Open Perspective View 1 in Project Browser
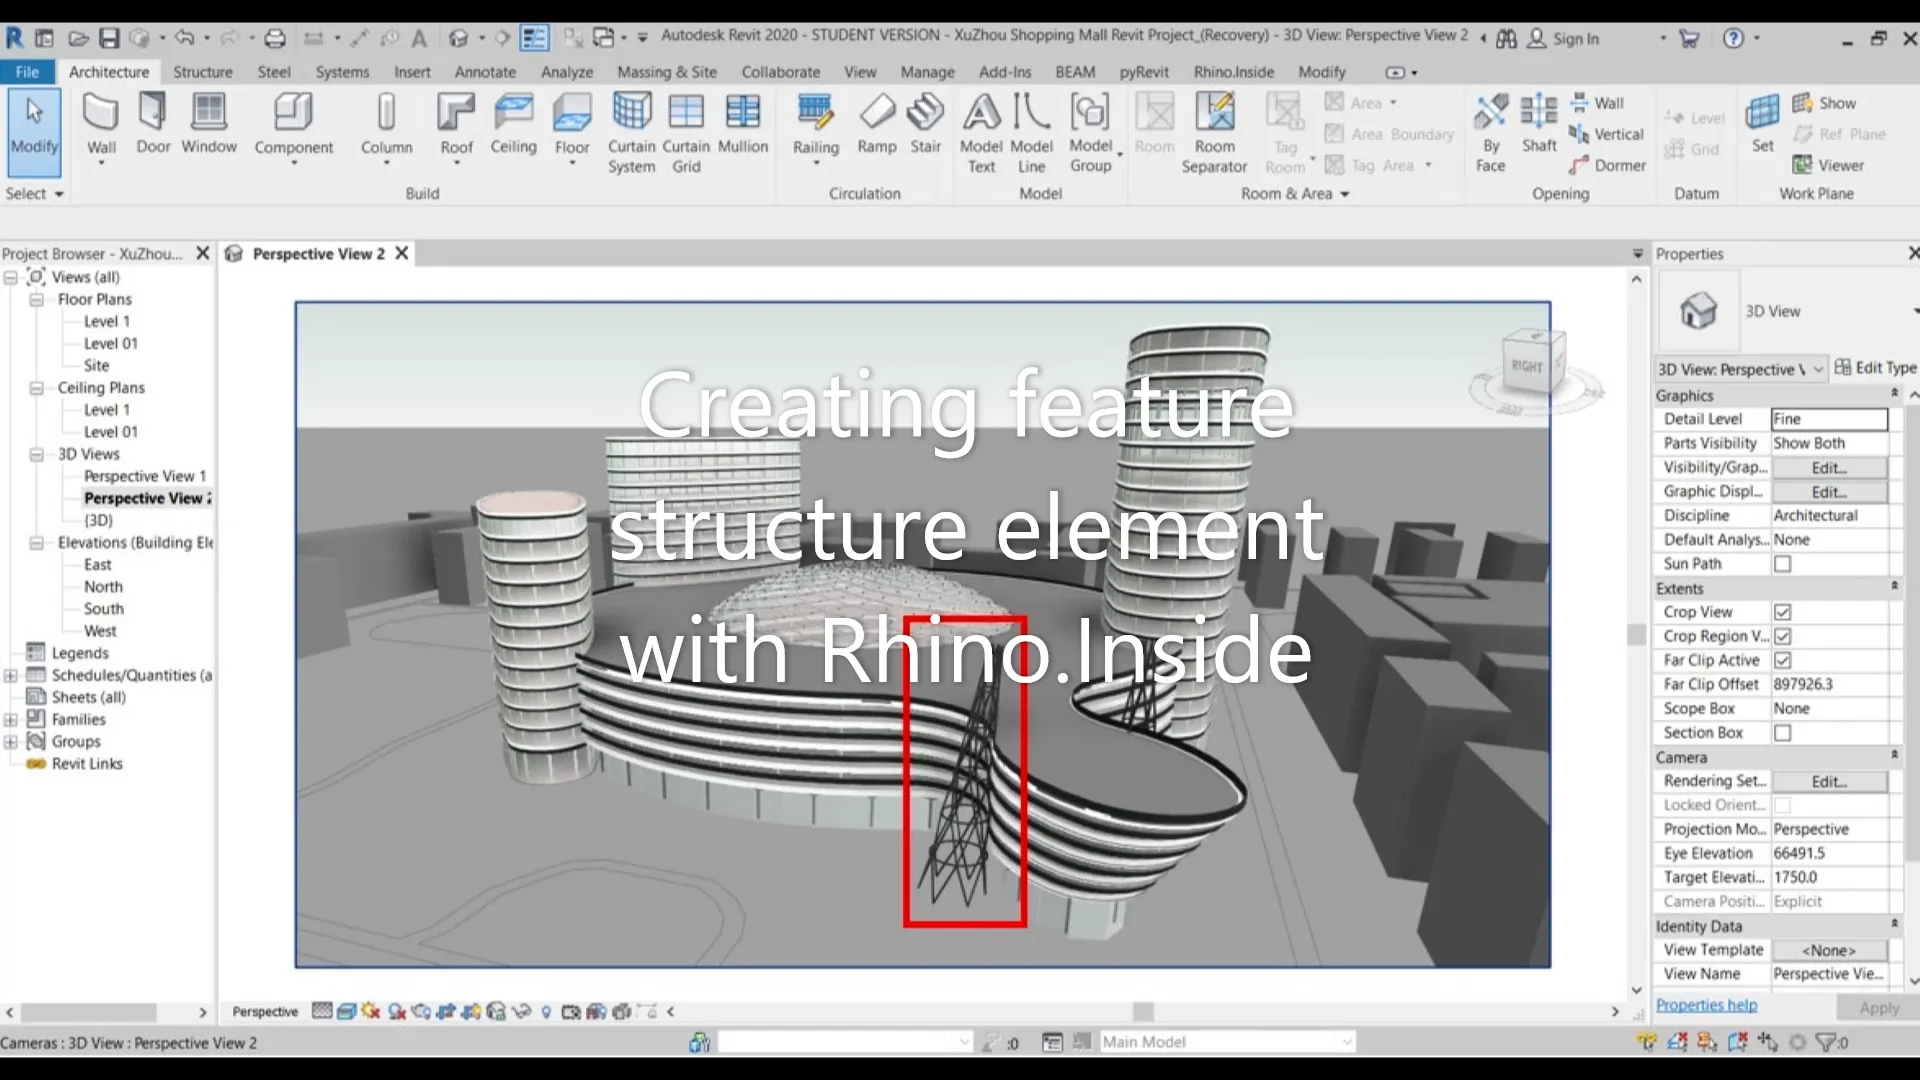1920x1080 pixels. tap(145, 476)
